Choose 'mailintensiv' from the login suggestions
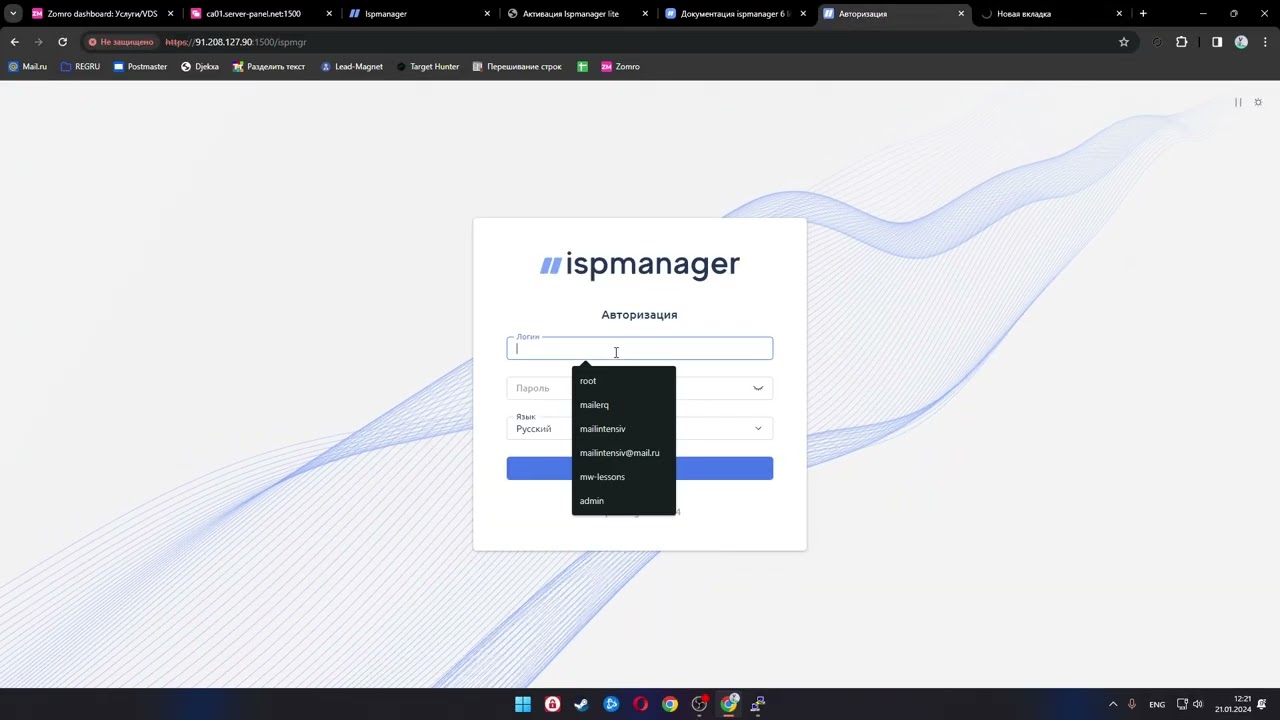The width and height of the screenshot is (1280, 720). coord(624,429)
